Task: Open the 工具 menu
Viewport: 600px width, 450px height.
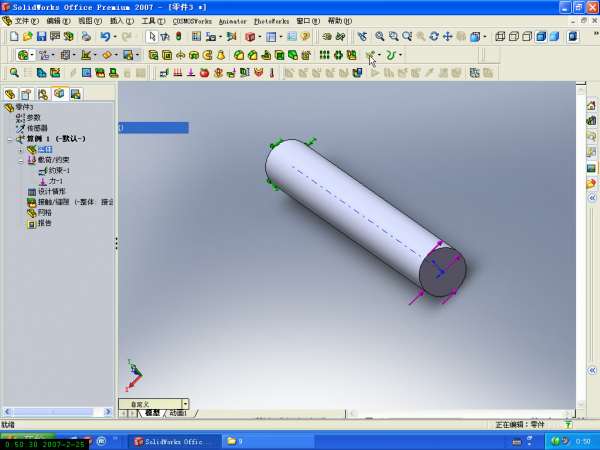Action: coord(153,21)
